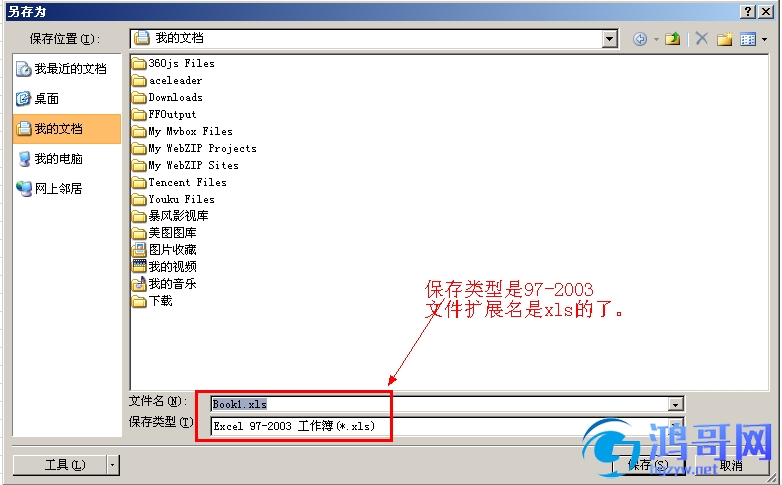Click the dialog help question mark
The image size is (782, 485).
747,11
